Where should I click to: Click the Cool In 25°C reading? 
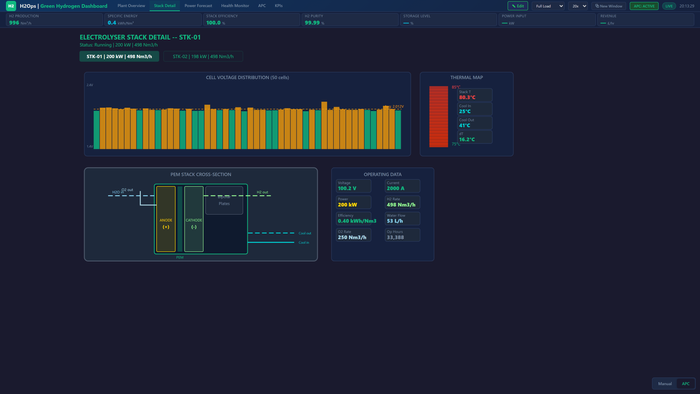coord(475,109)
